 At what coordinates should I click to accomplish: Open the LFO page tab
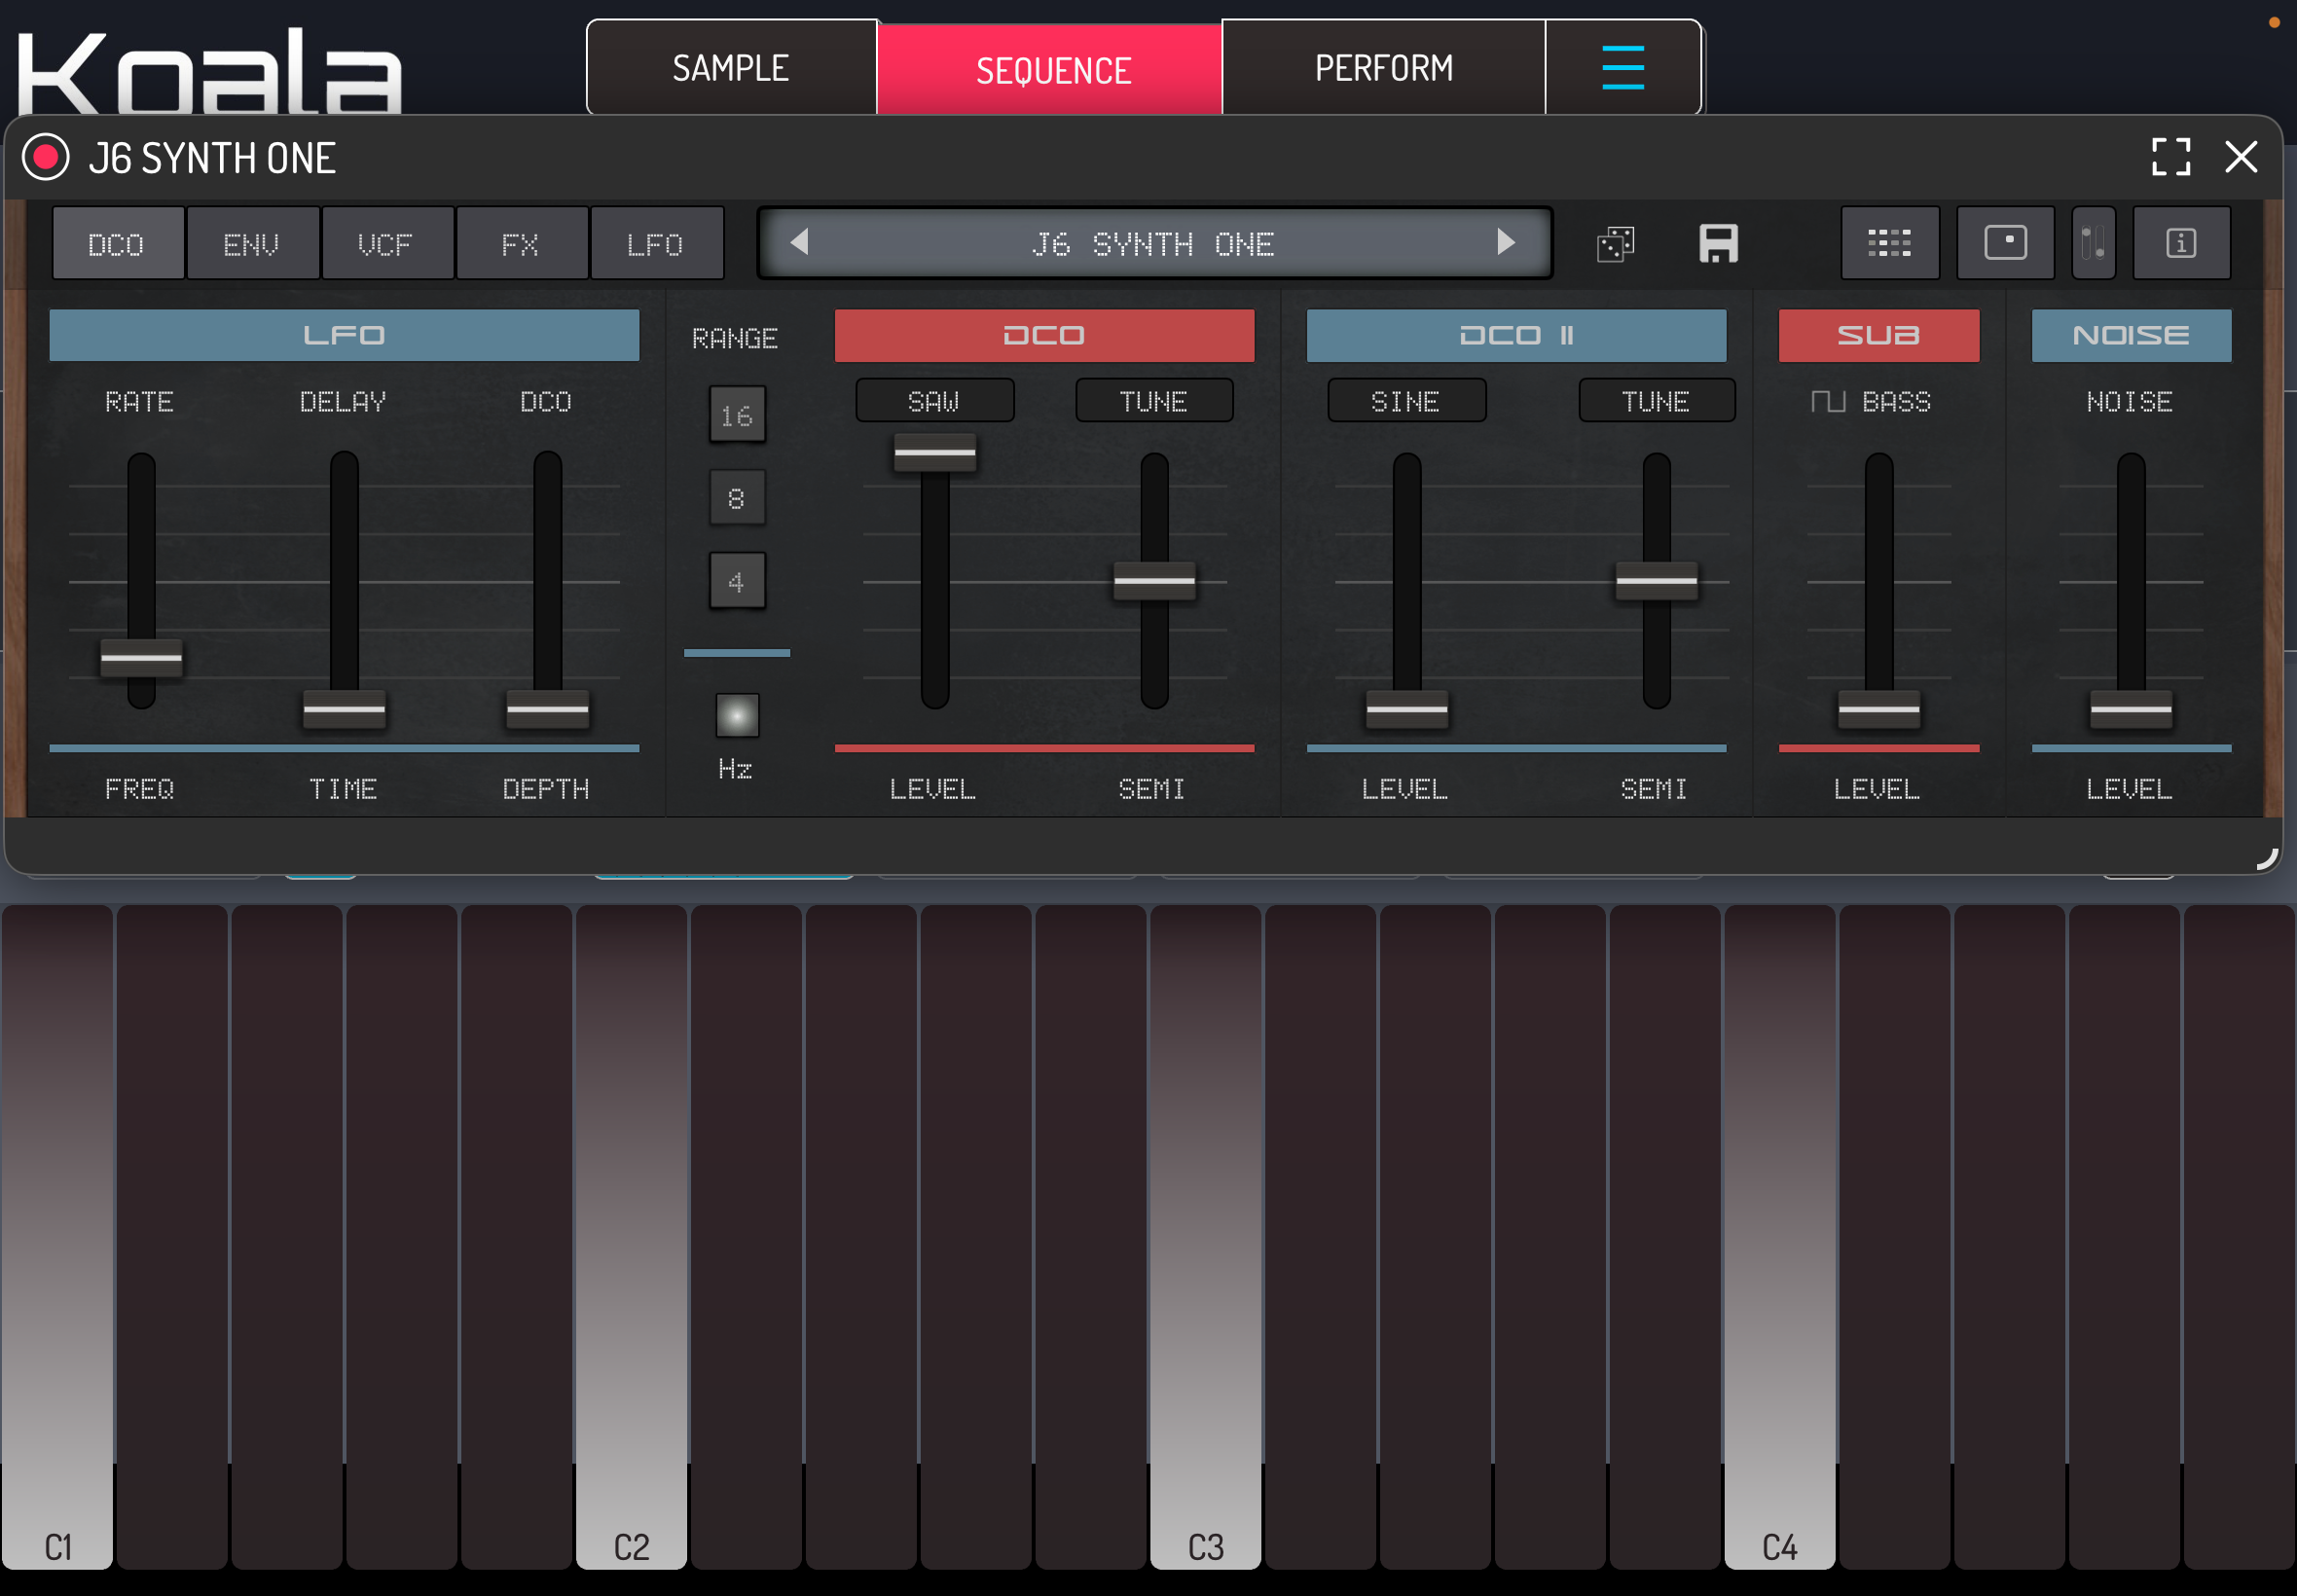[656, 243]
